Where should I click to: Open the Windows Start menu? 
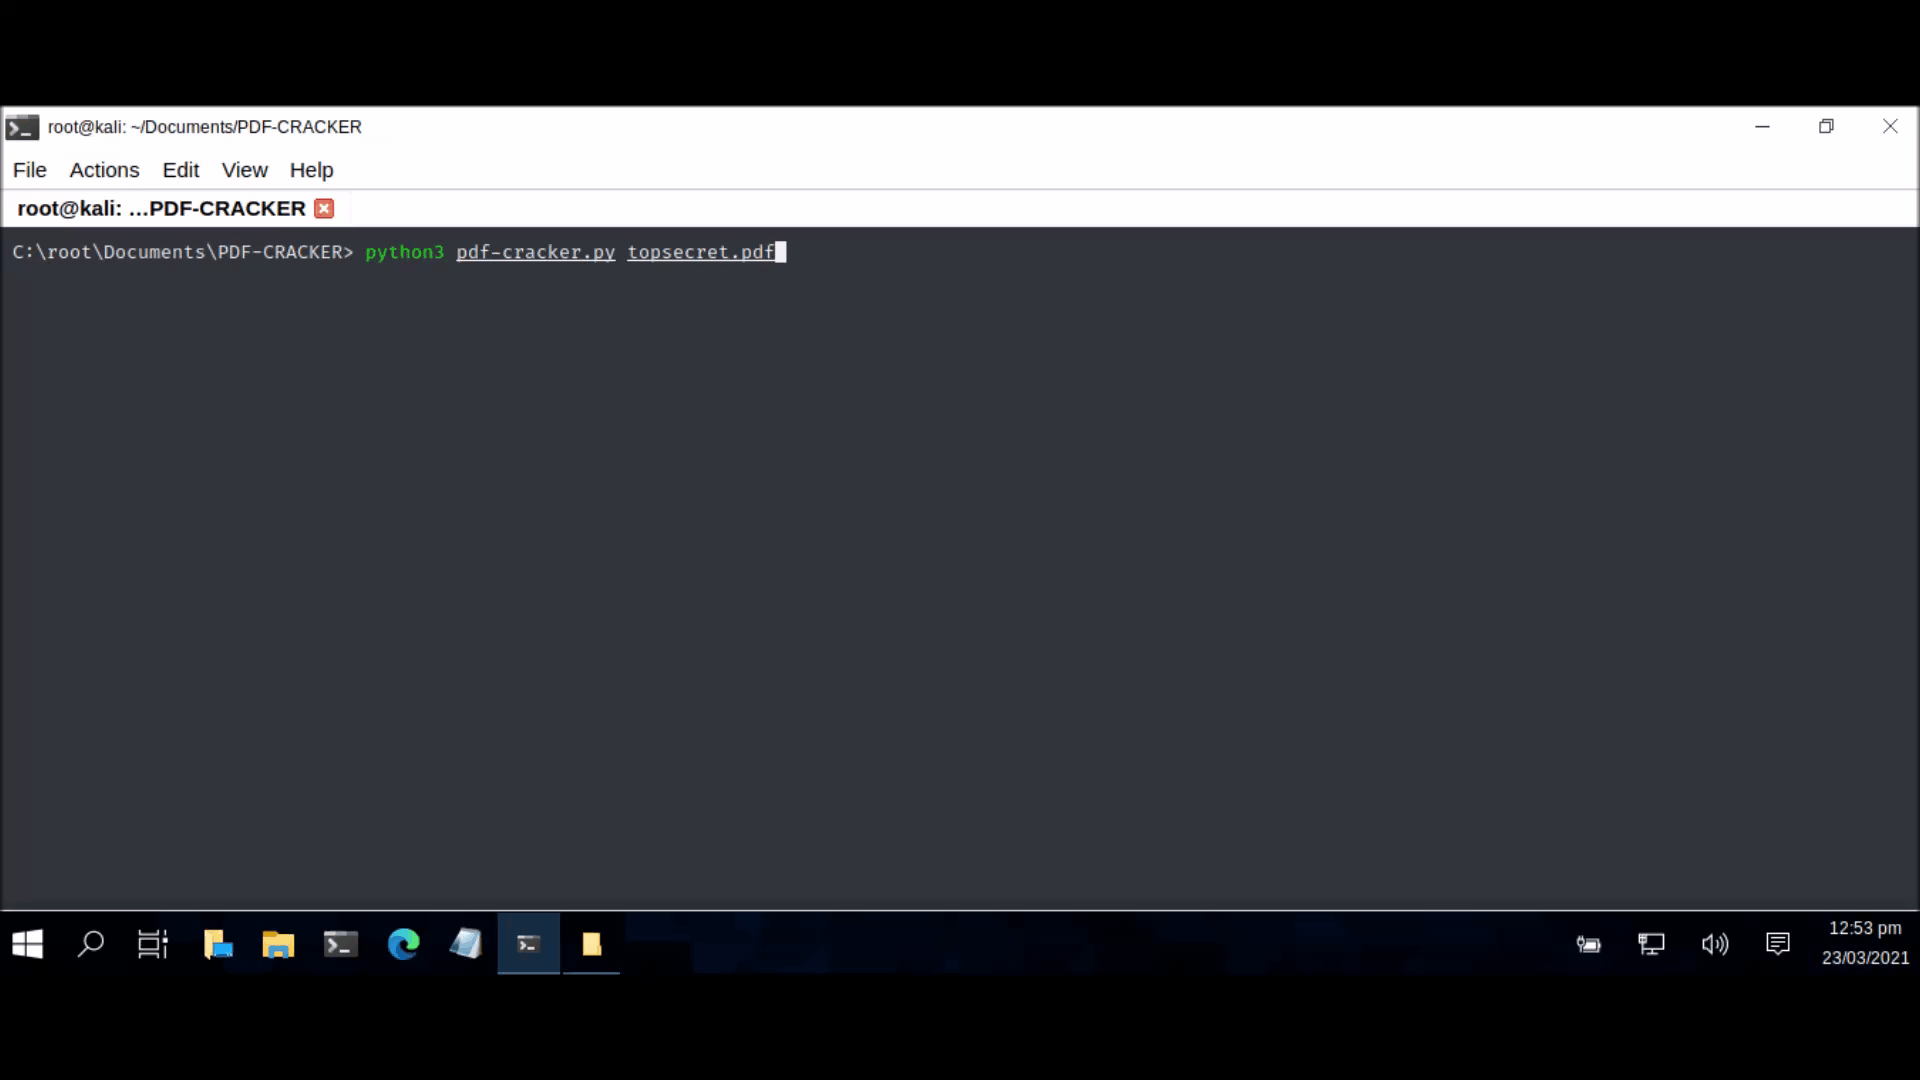pyautogui.click(x=28, y=944)
